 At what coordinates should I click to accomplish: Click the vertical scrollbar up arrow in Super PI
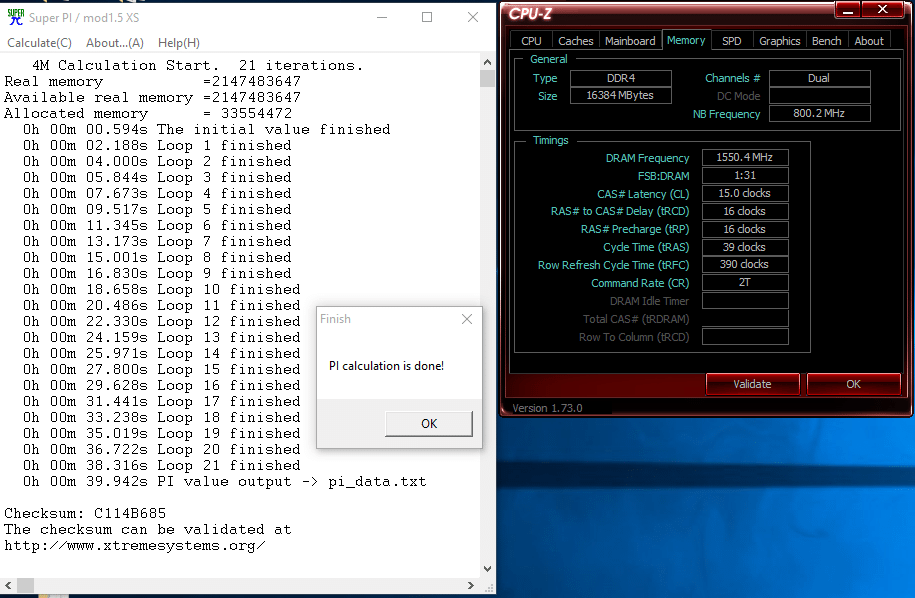point(488,62)
